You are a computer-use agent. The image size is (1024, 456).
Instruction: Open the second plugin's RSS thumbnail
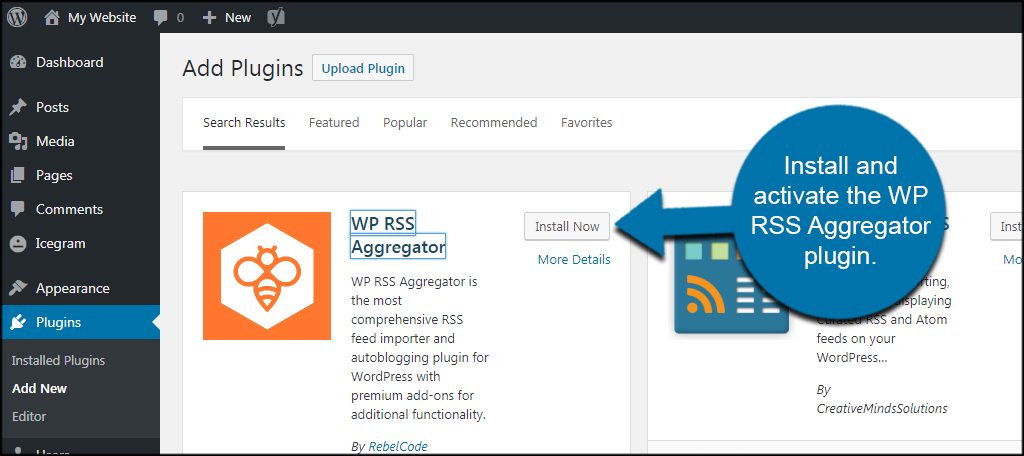pyautogui.click(x=731, y=287)
